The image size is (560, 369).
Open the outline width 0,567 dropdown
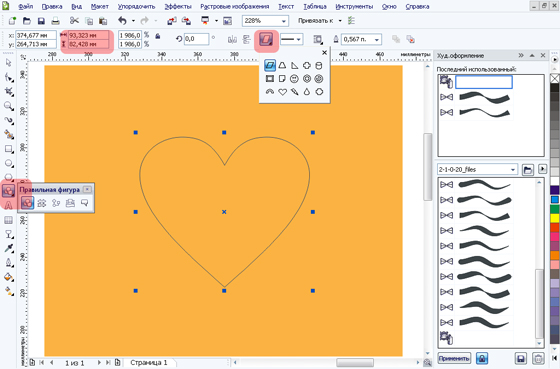point(377,40)
